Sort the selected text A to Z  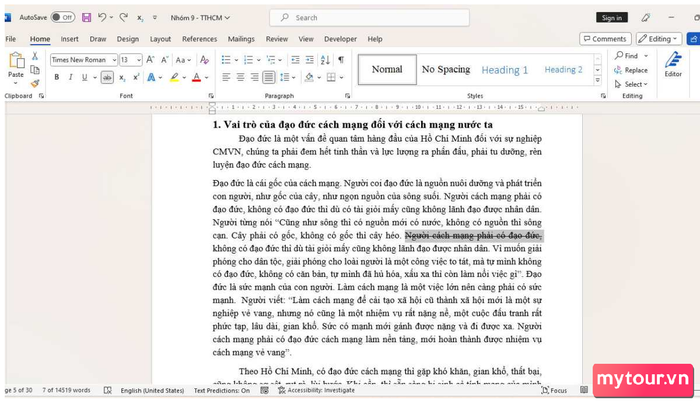(325, 60)
